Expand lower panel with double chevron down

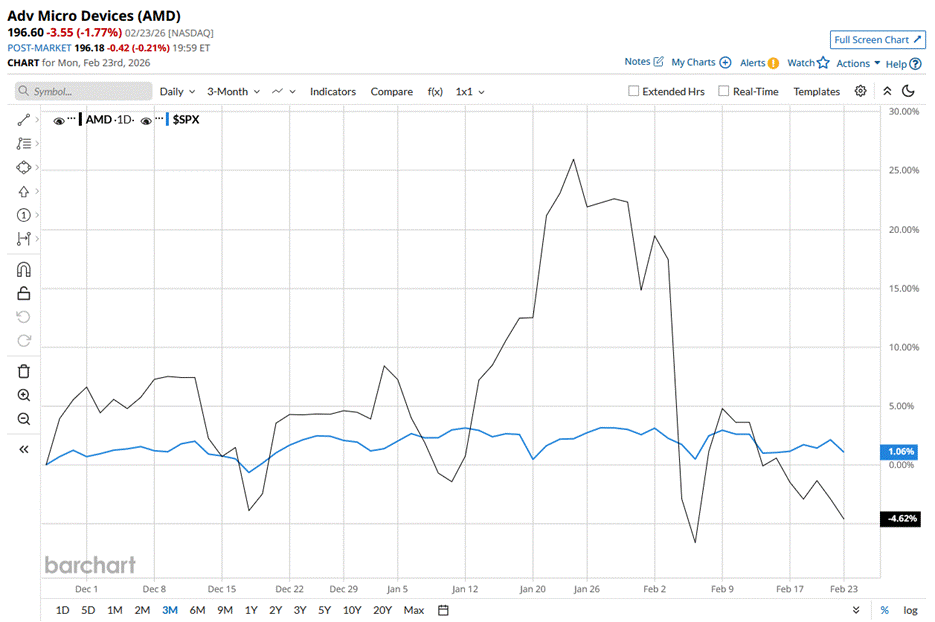tap(856, 610)
